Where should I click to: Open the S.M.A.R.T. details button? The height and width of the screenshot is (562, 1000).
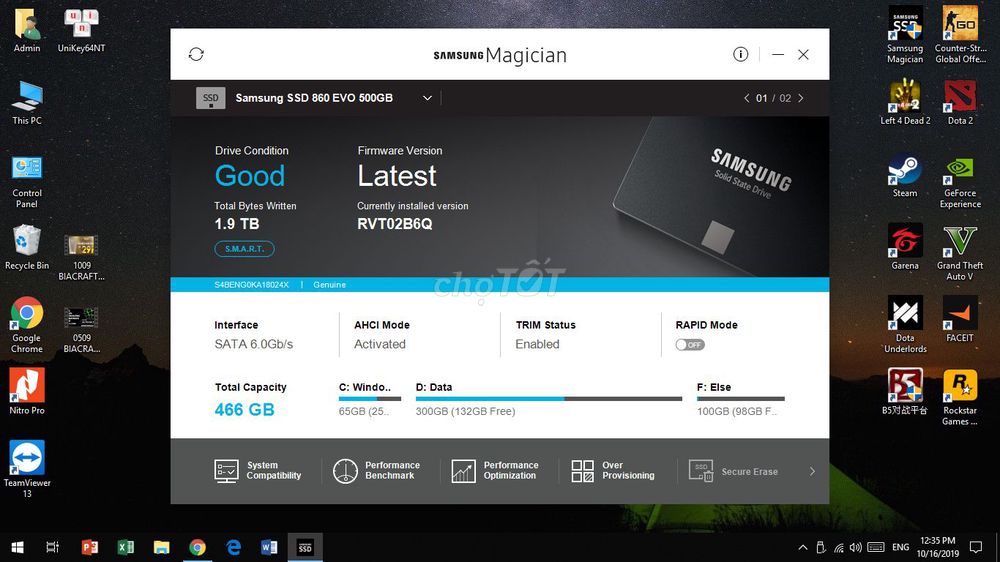(x=244, y=249)
